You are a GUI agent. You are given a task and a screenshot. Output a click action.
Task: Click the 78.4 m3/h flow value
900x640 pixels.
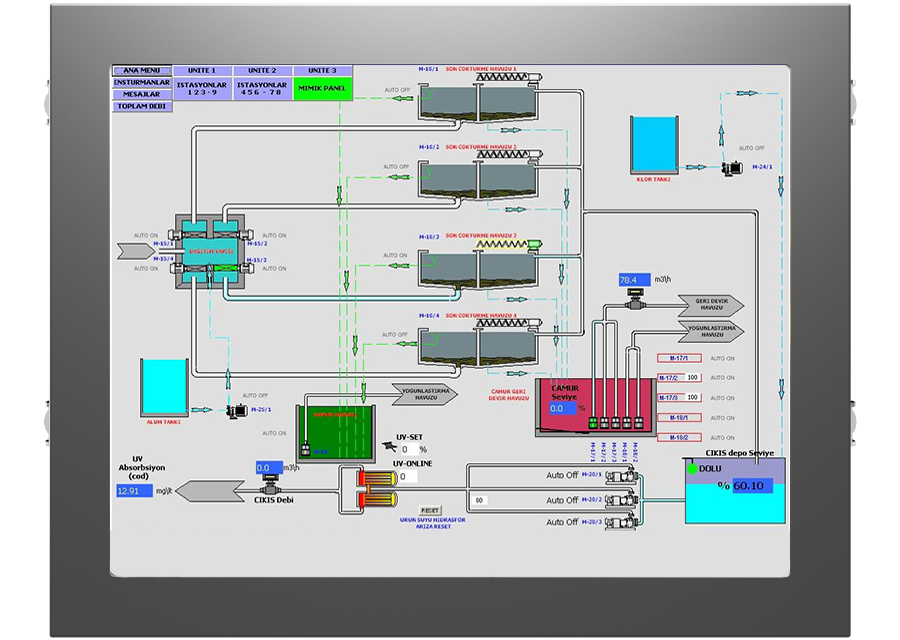pyautogui.click(x=634, y=280)
